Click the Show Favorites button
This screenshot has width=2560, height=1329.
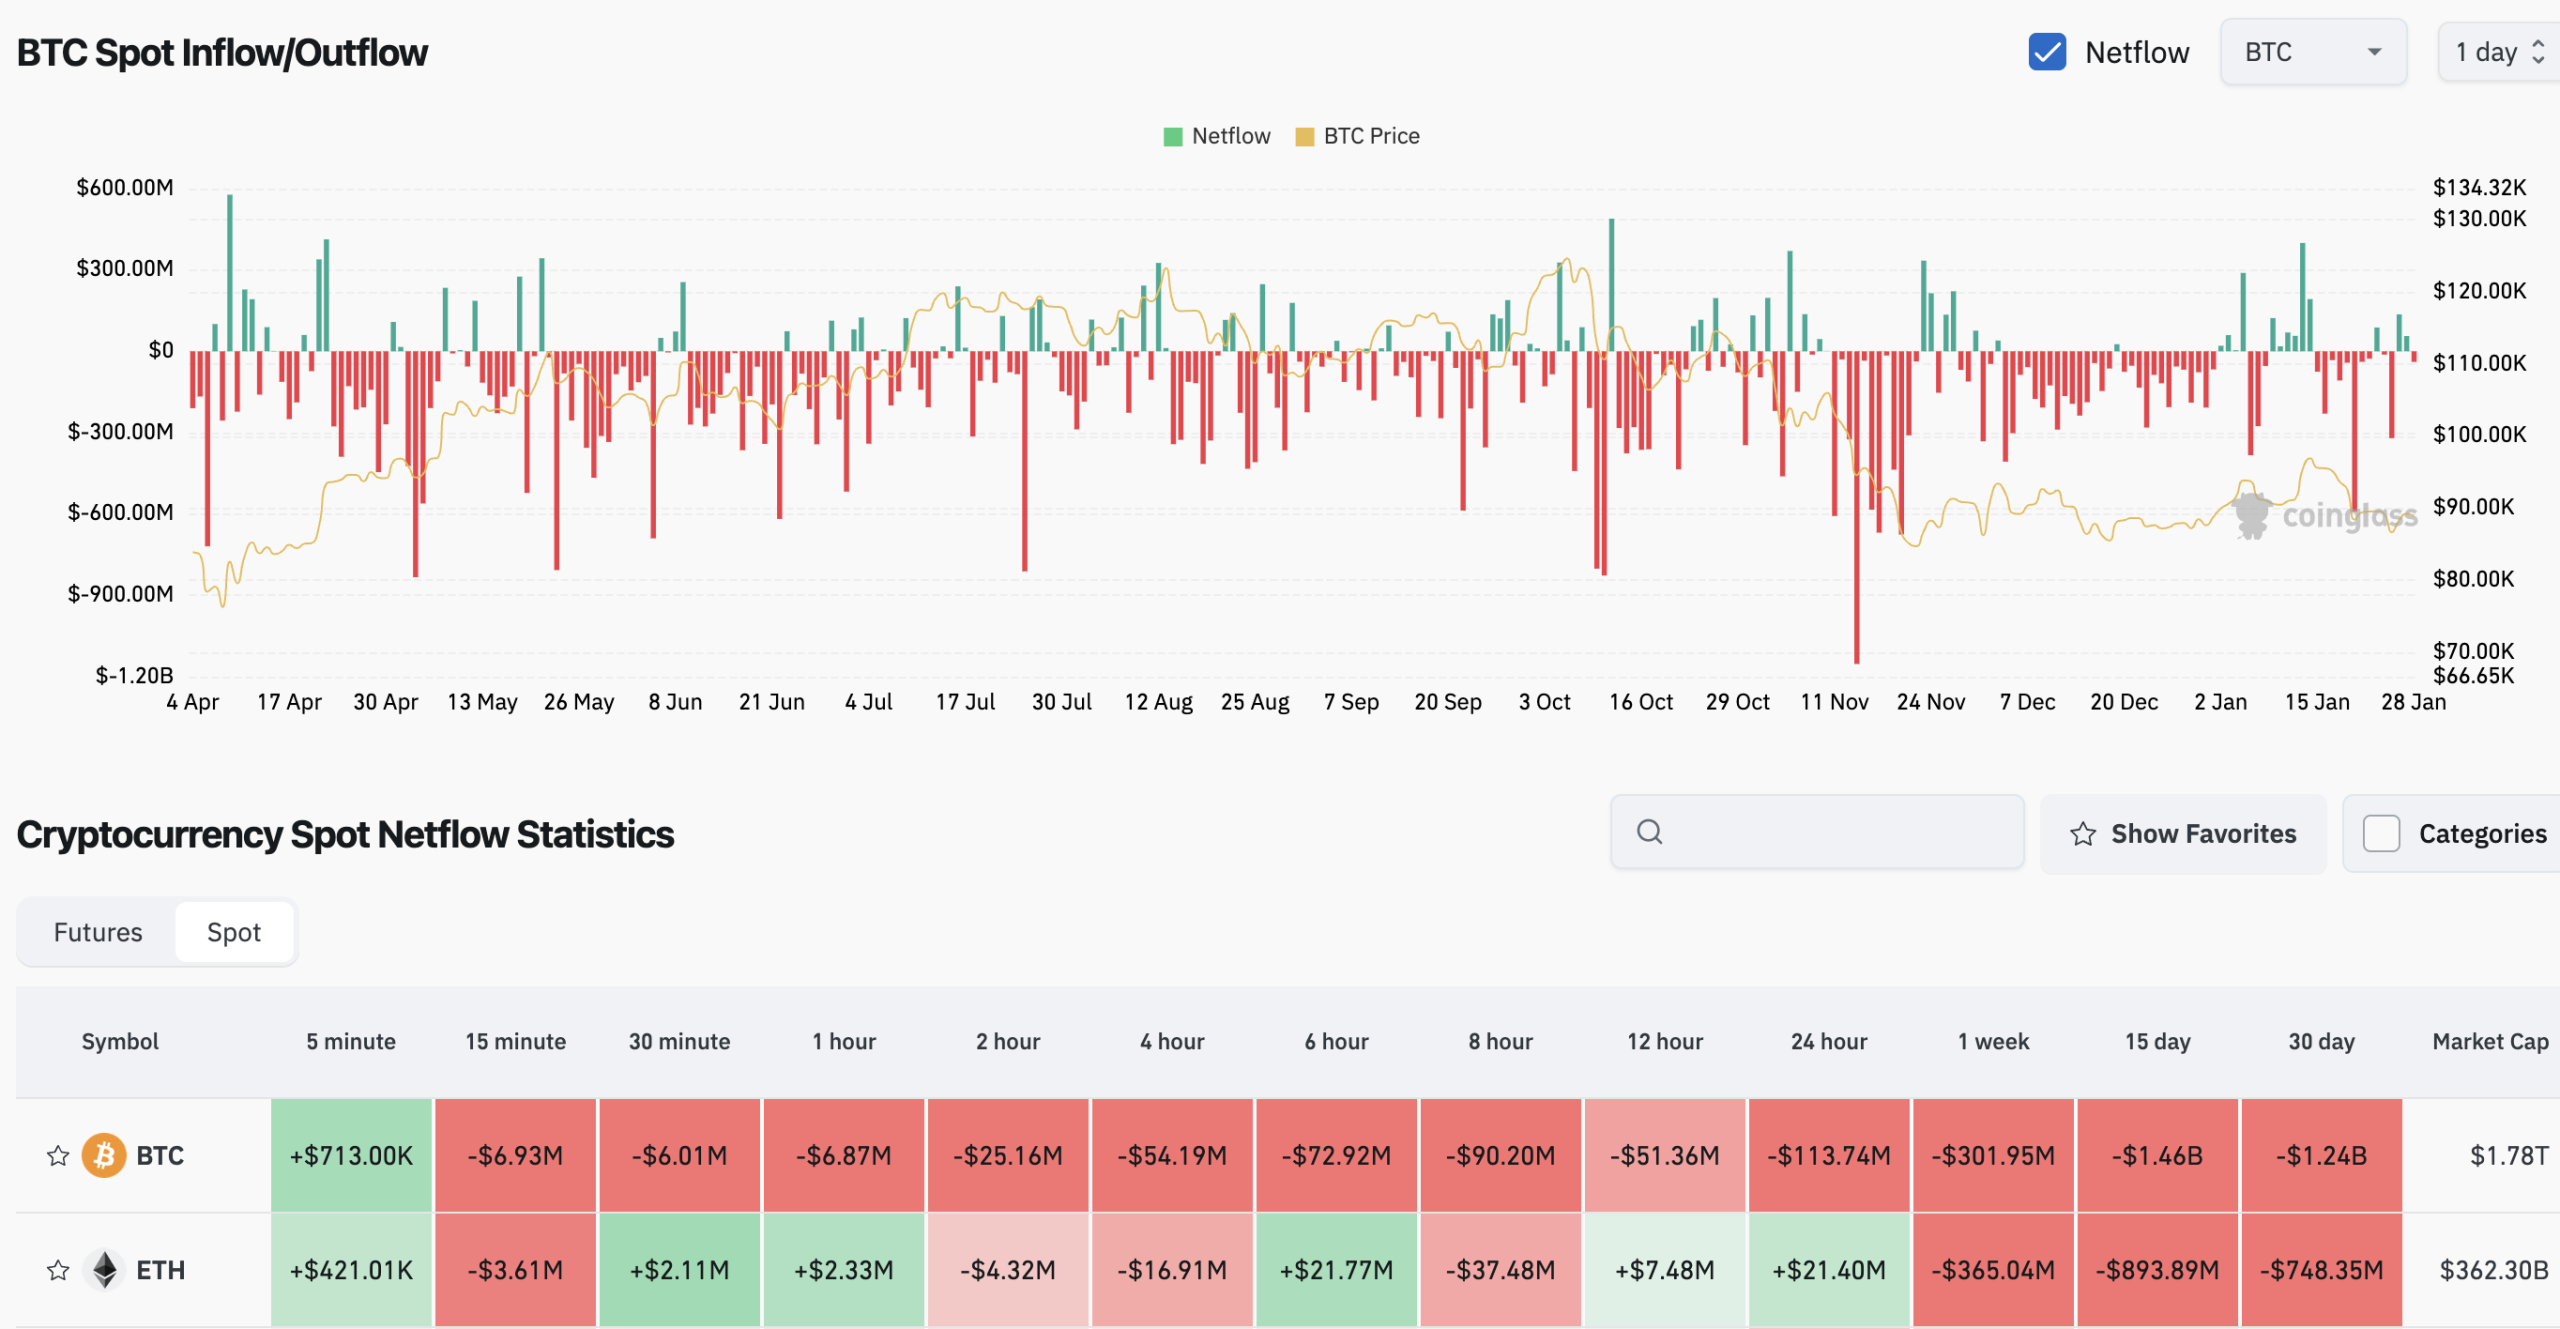click(x=2183, y=834)
